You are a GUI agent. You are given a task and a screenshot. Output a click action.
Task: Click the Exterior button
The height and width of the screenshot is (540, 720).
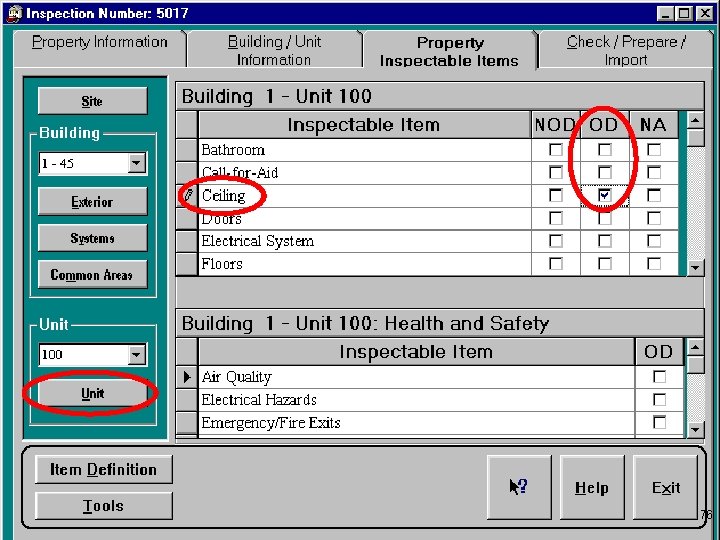coord(92,202)
